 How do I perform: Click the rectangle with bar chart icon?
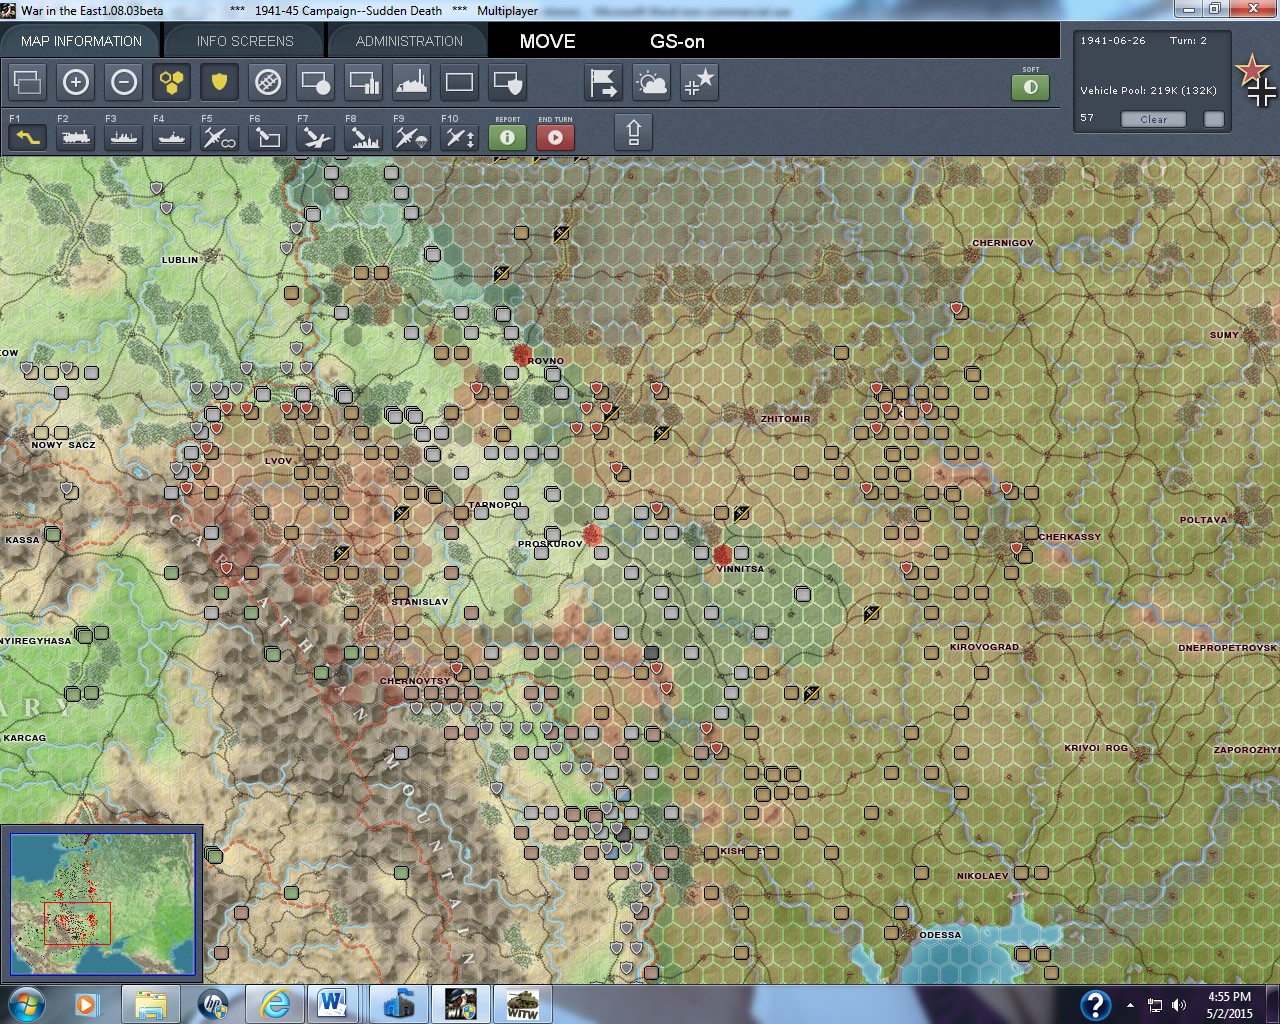point(364,82)
